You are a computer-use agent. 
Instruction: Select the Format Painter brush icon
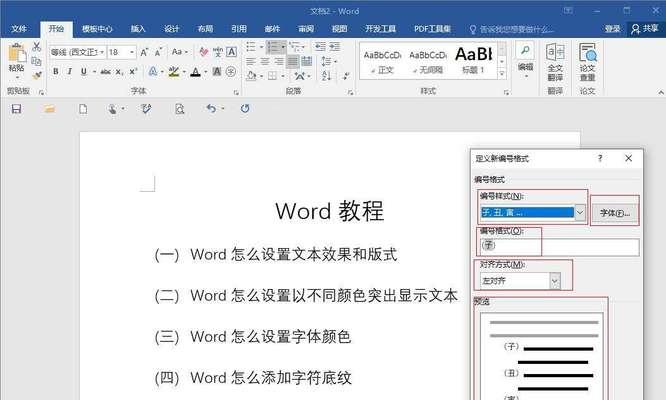point(37,76)
